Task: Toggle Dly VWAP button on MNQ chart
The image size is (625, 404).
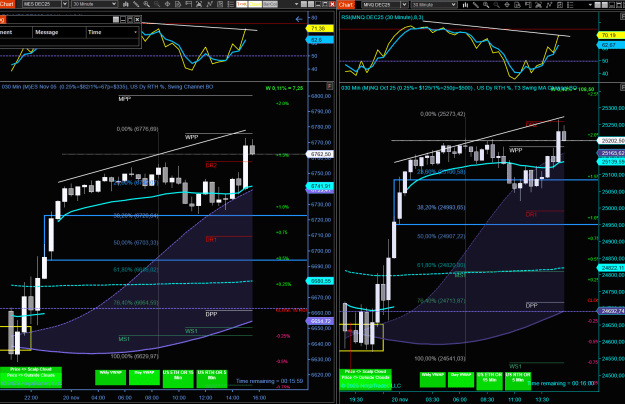Action: click(460, 379)
